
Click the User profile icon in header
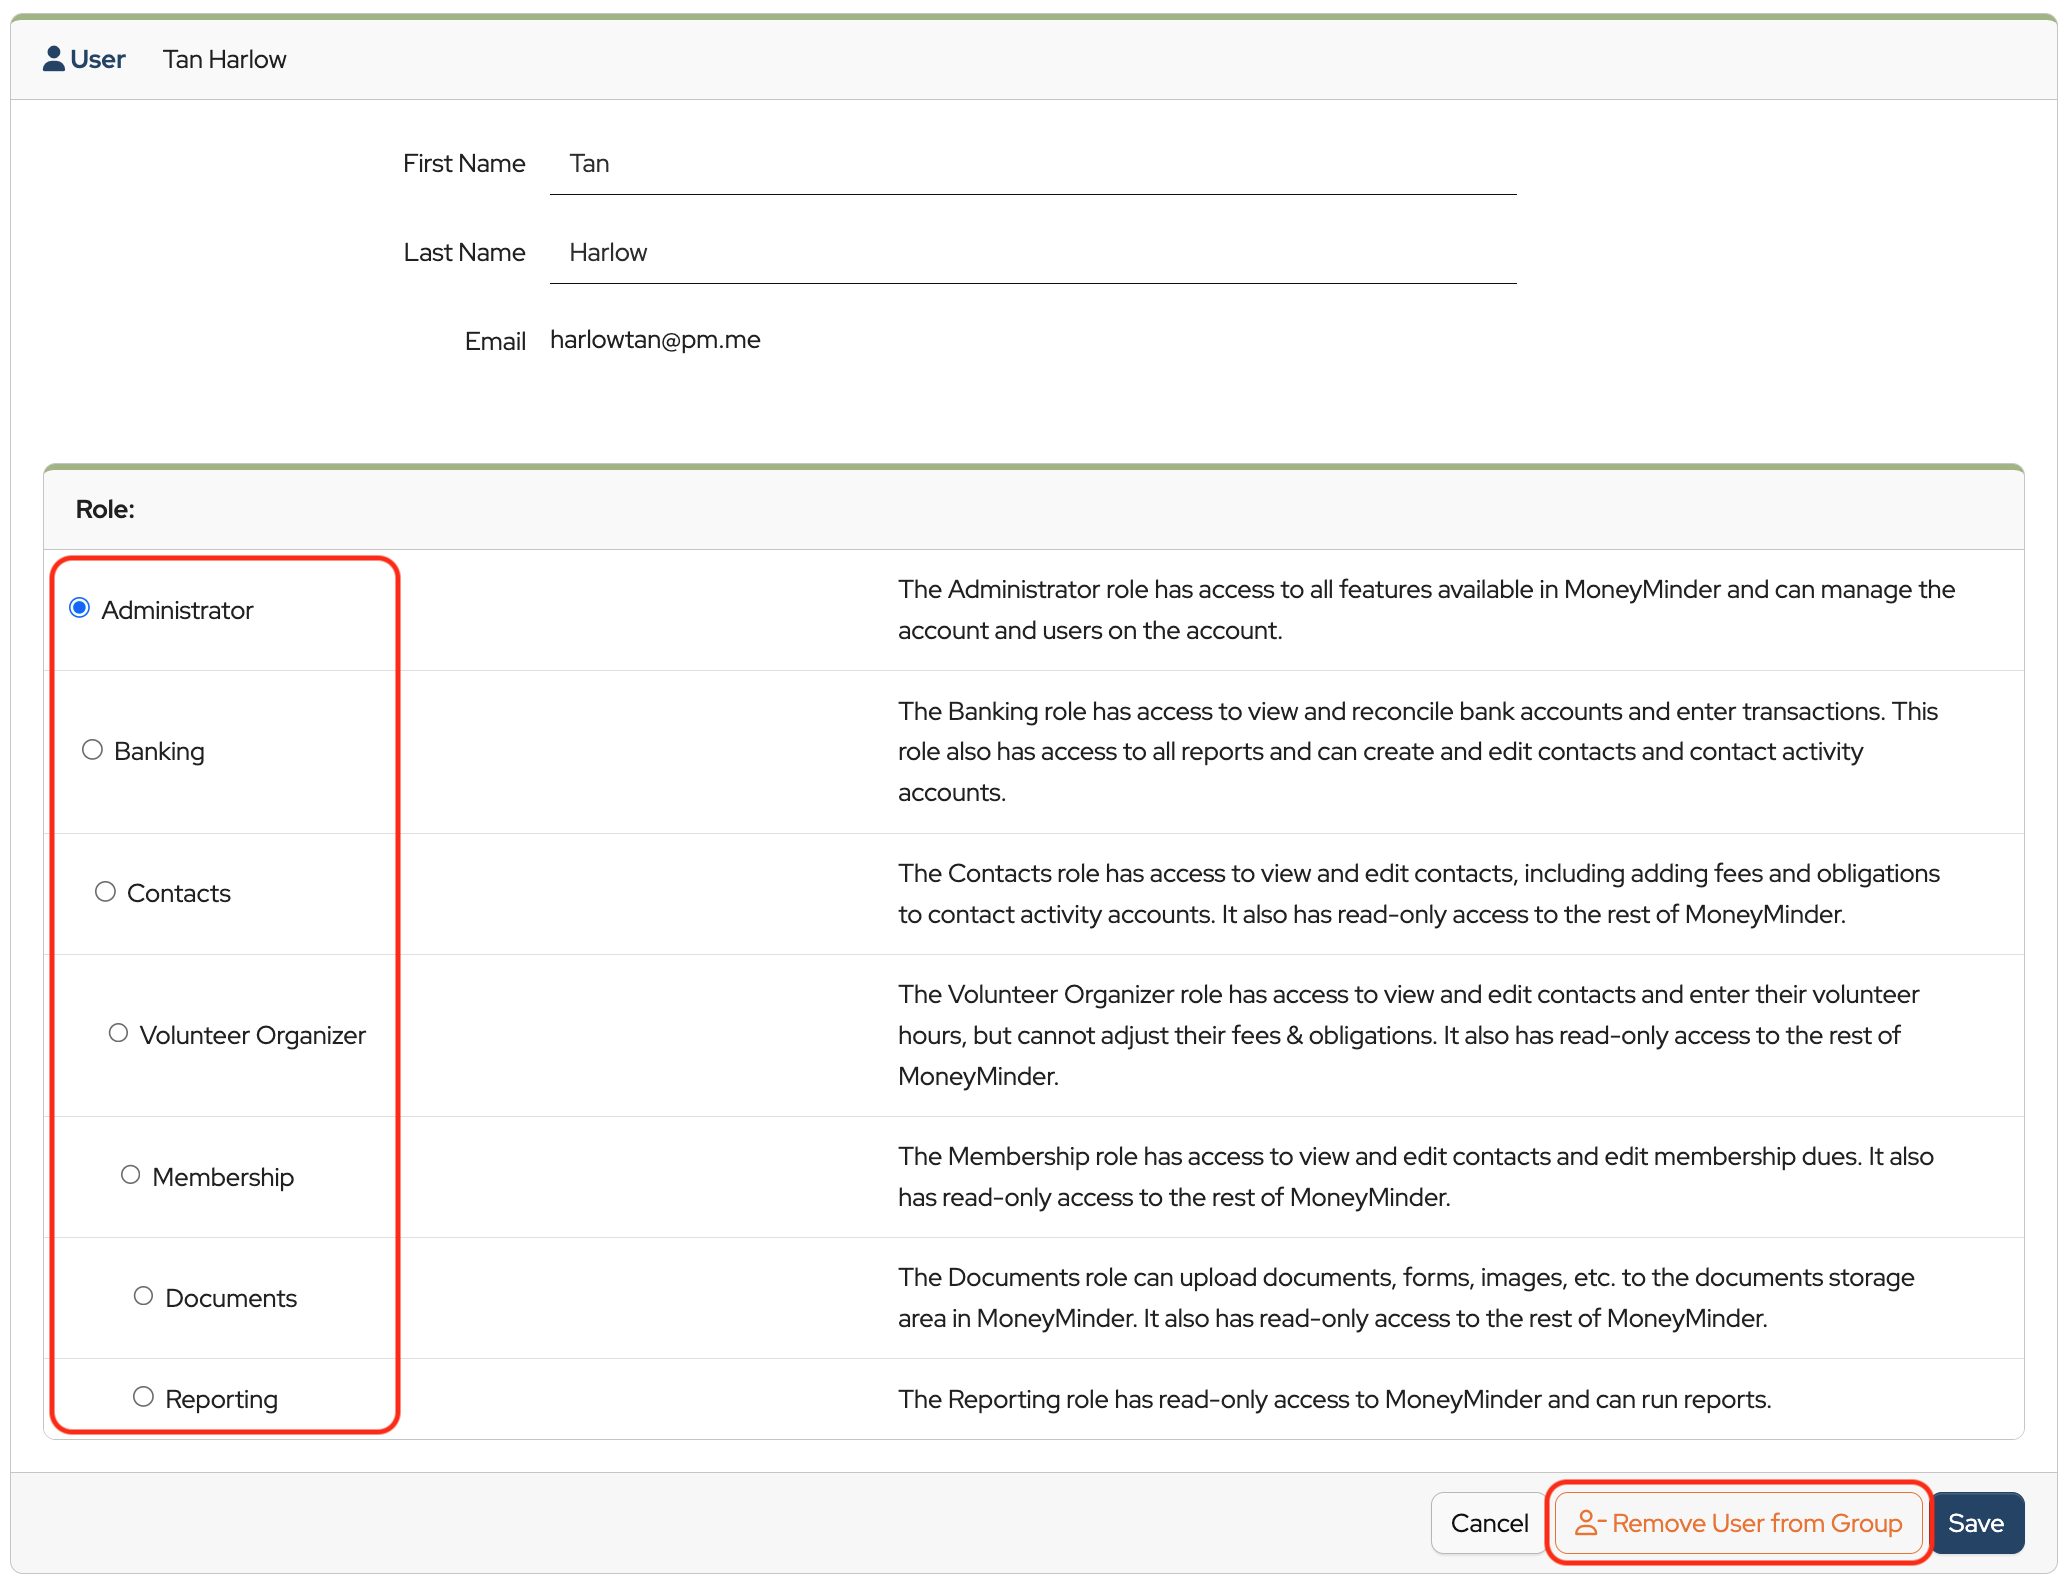pyautogui.click(x=54, y=59)
